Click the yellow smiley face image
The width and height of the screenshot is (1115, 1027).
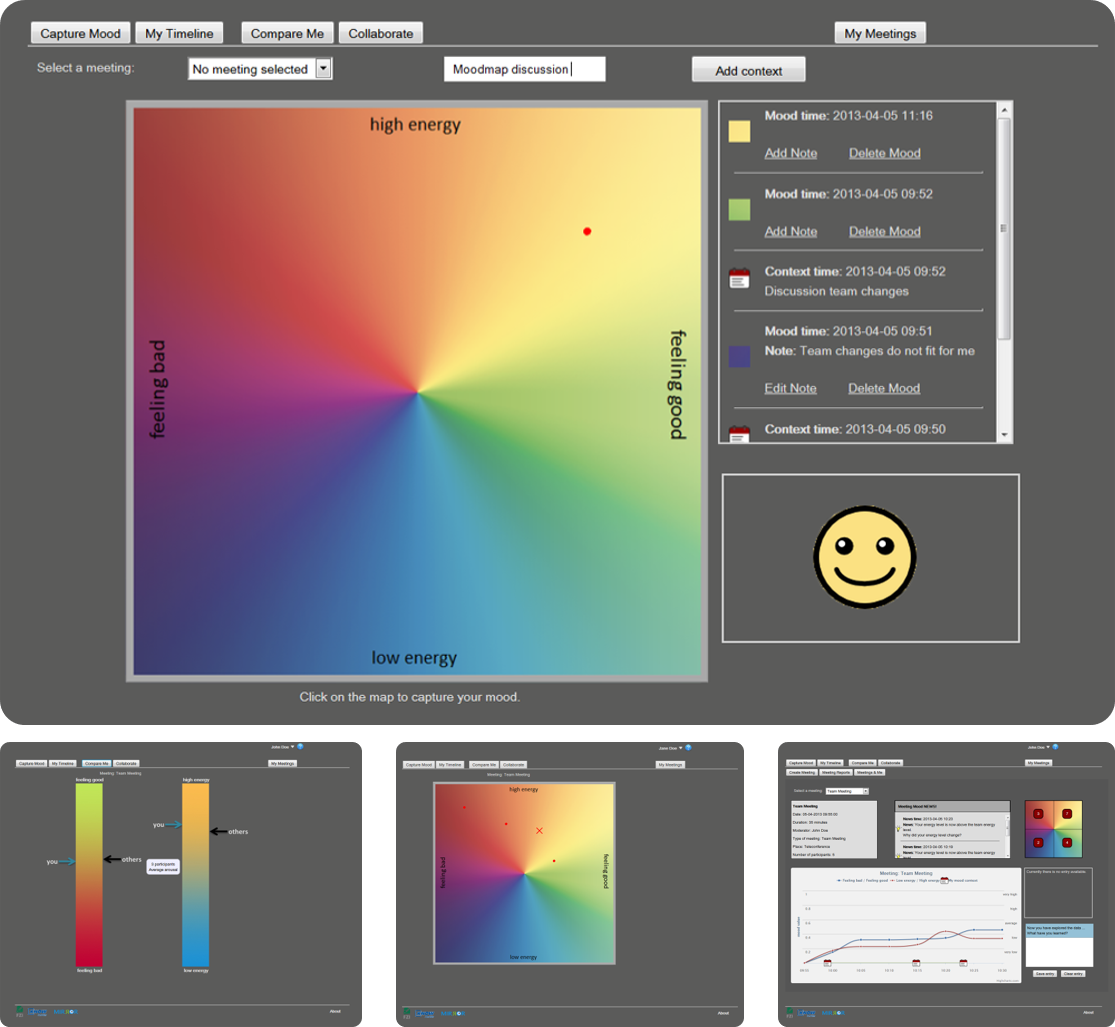pyautogui.click(x=865, y=558)
